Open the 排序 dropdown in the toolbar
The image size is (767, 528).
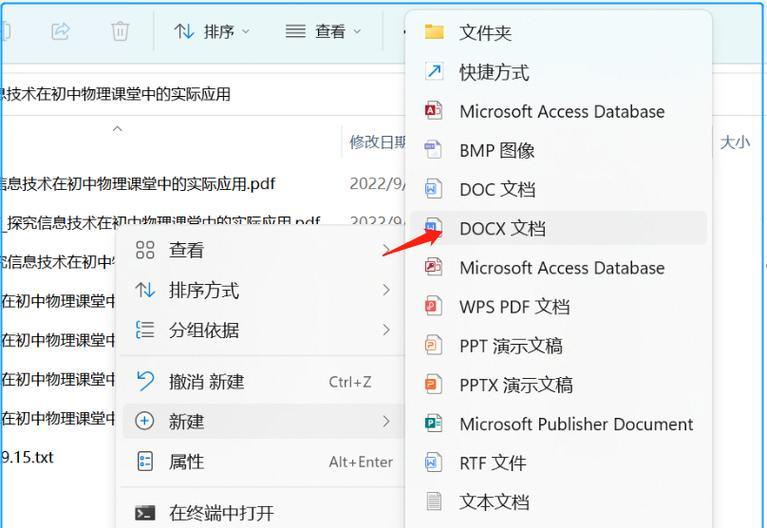pos(212,32)
